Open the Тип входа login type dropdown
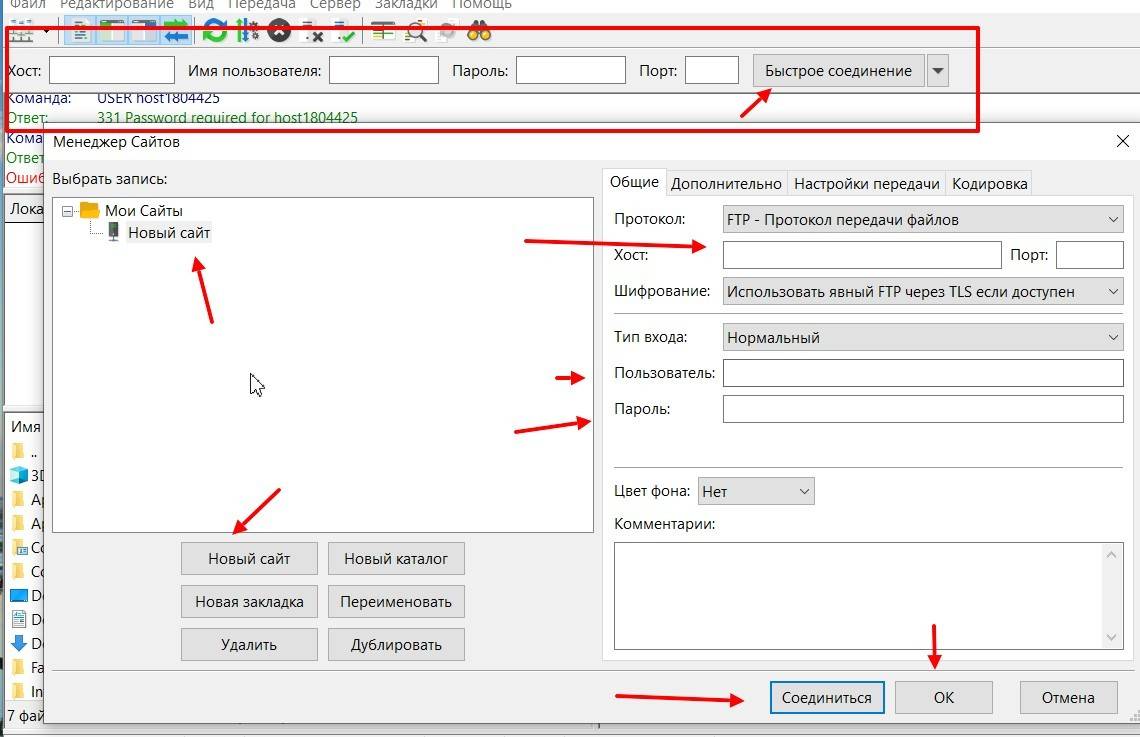 tap(922, 338)
